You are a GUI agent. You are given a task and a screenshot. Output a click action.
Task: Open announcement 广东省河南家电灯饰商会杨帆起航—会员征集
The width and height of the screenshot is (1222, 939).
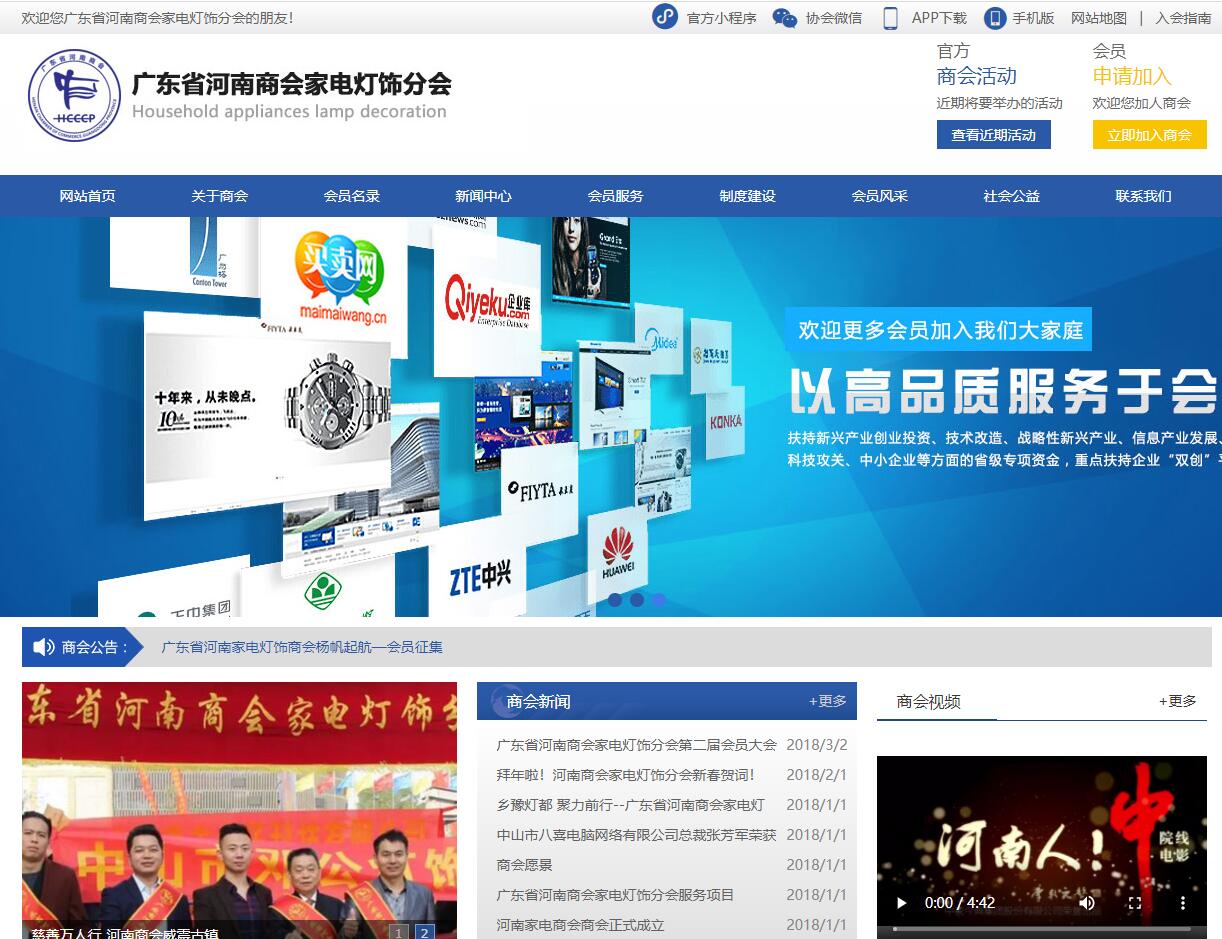coord(302,647)
